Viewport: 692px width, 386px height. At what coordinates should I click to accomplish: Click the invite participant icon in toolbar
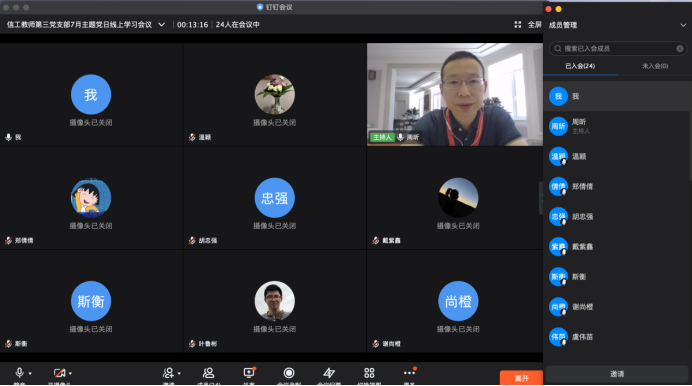click(x=168, y=373)
